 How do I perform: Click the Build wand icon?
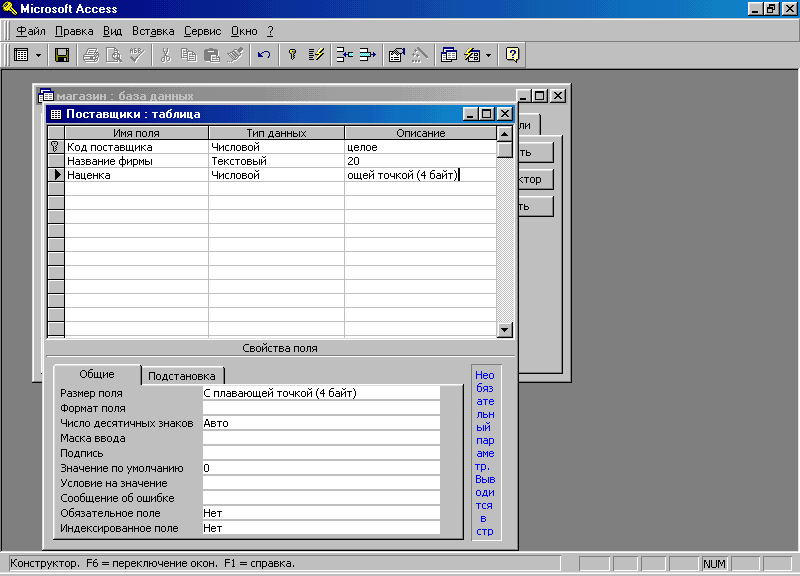[x=419, y=55]
